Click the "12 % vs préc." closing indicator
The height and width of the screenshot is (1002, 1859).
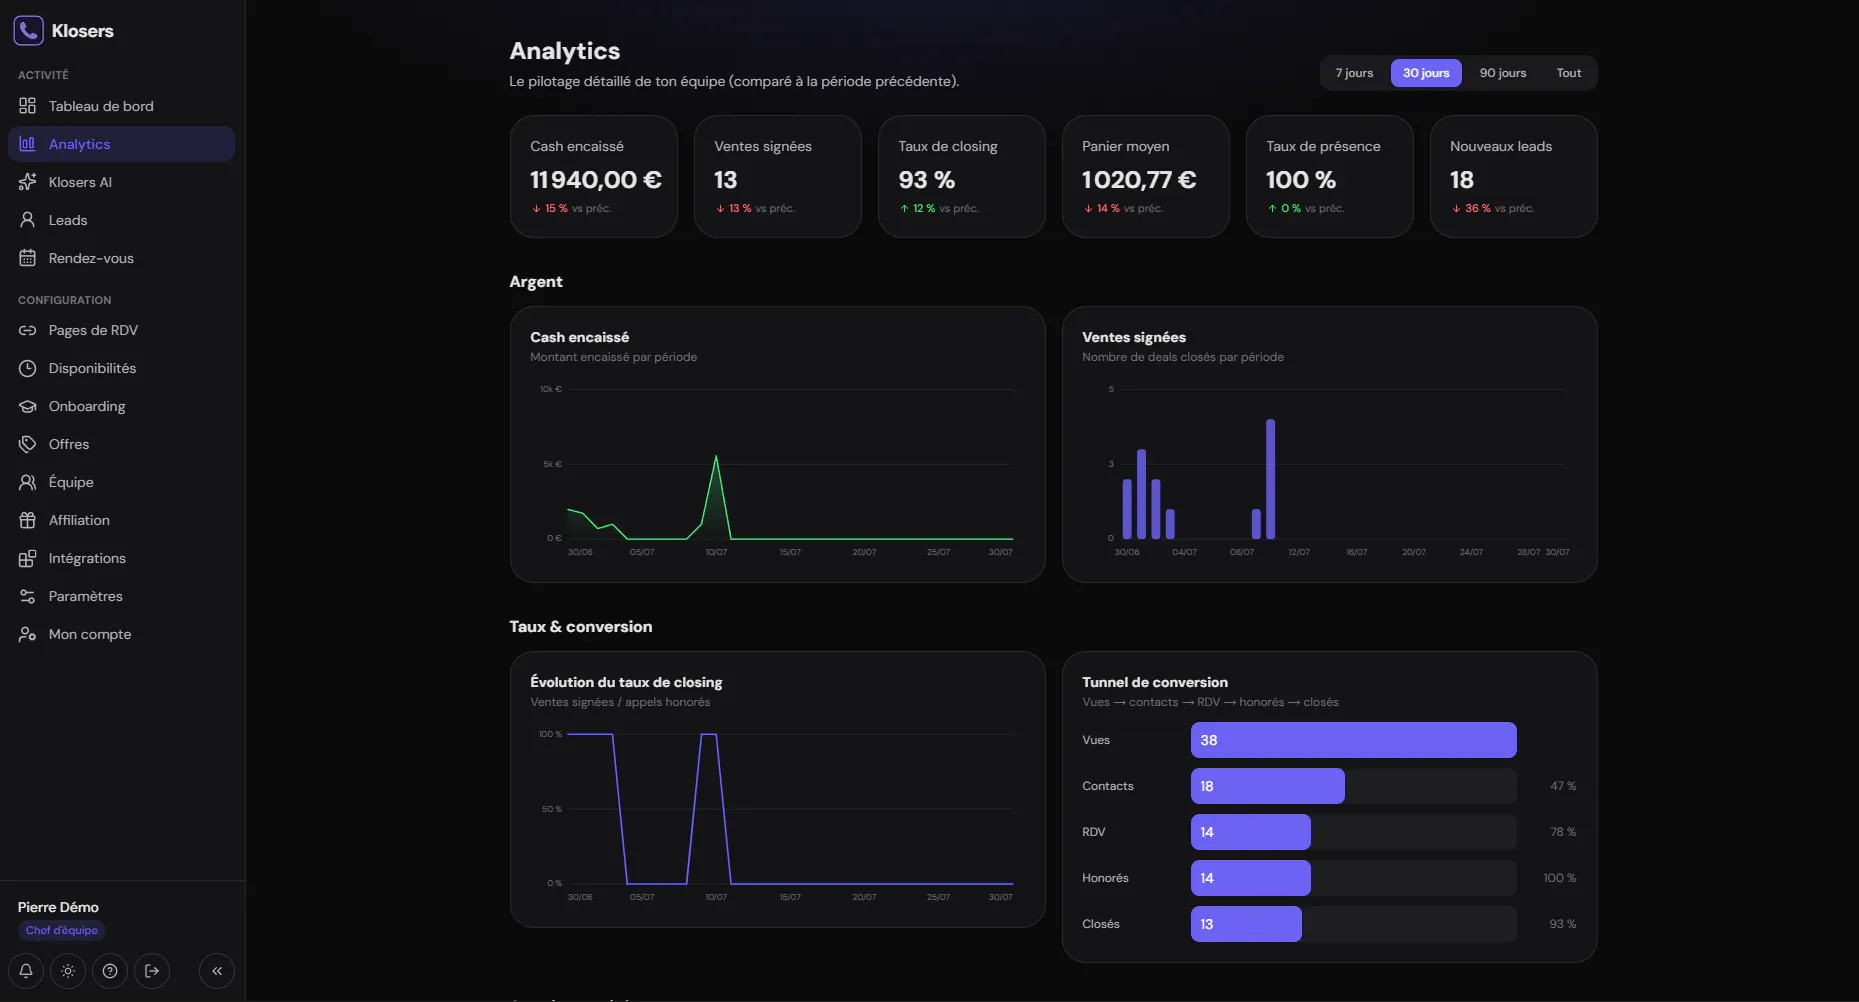(x=939, y=208)
